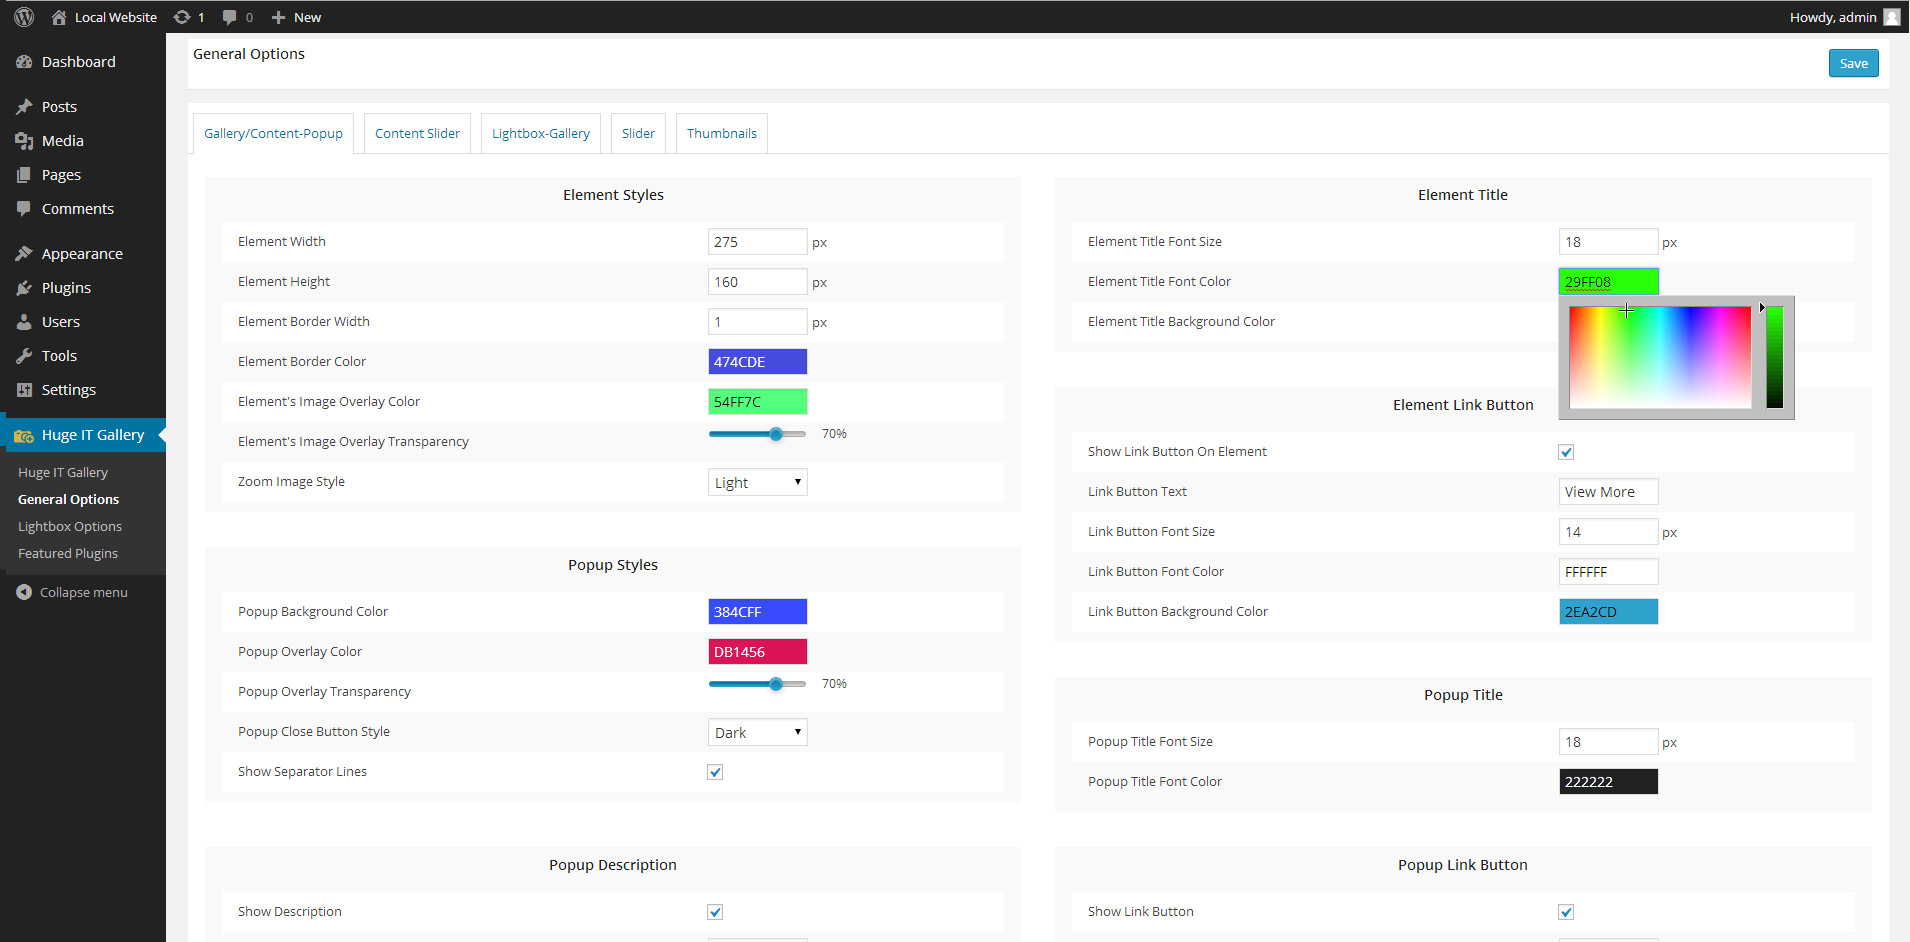This screenshot has height=942, width=1910.
Task: Click the Settings icon in sidebar
Action: tap(24, 390)
